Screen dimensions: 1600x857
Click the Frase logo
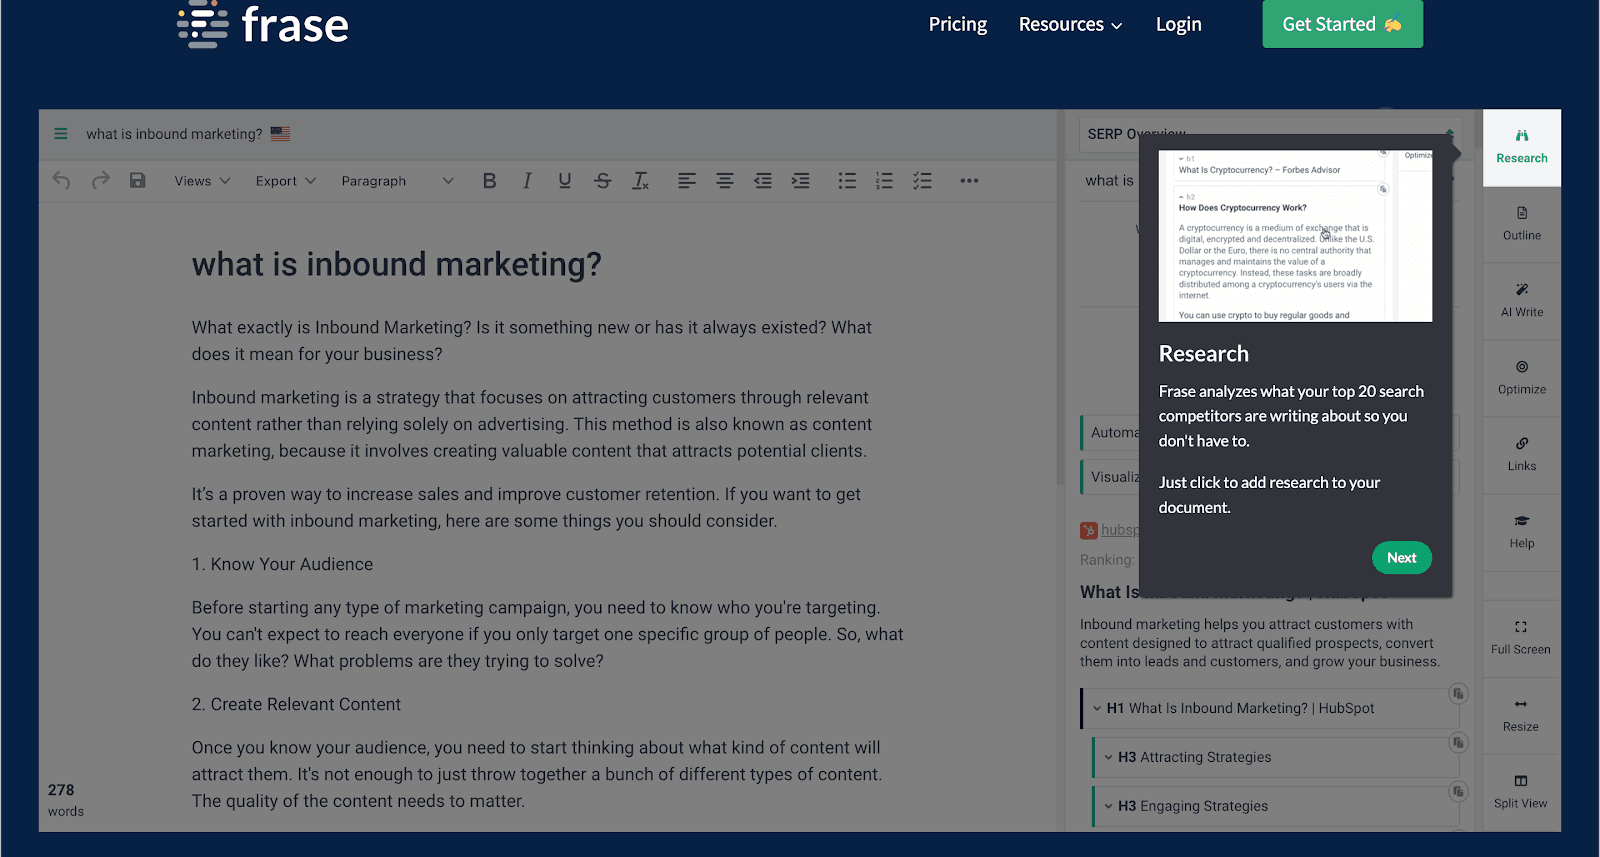(x=263, y=24)
